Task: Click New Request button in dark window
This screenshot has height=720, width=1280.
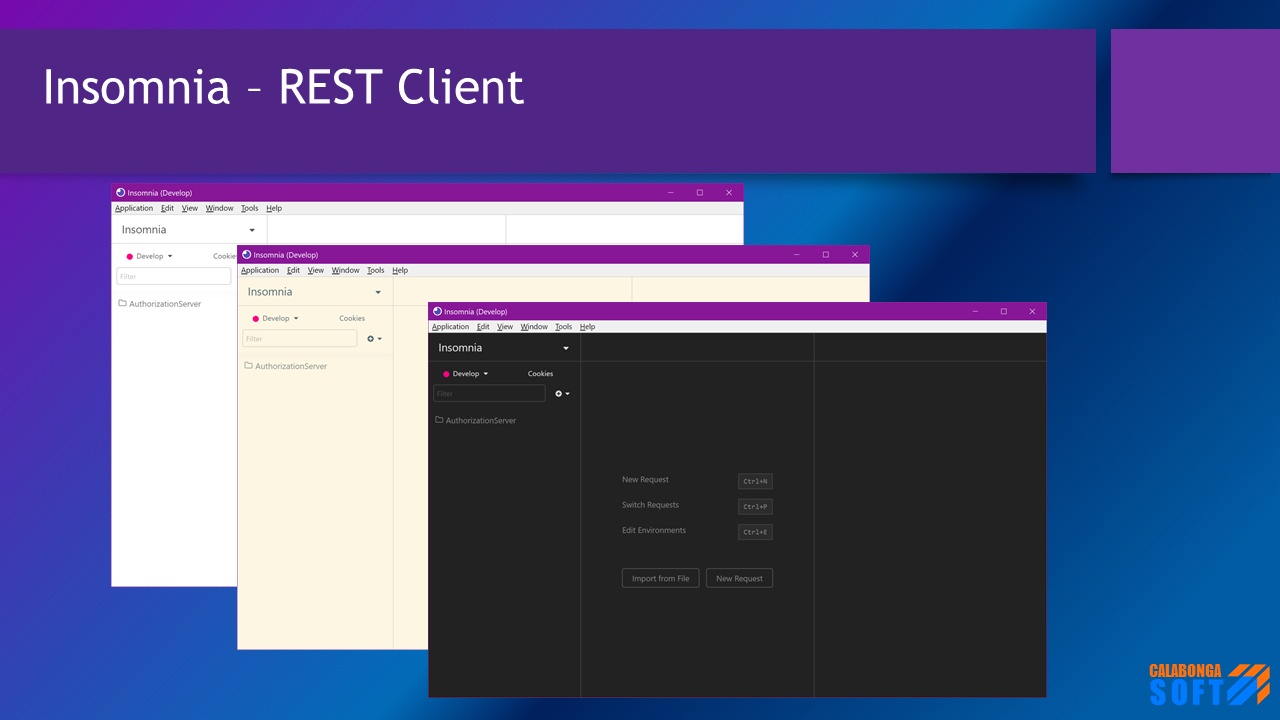Action: (x=739, y=578)
